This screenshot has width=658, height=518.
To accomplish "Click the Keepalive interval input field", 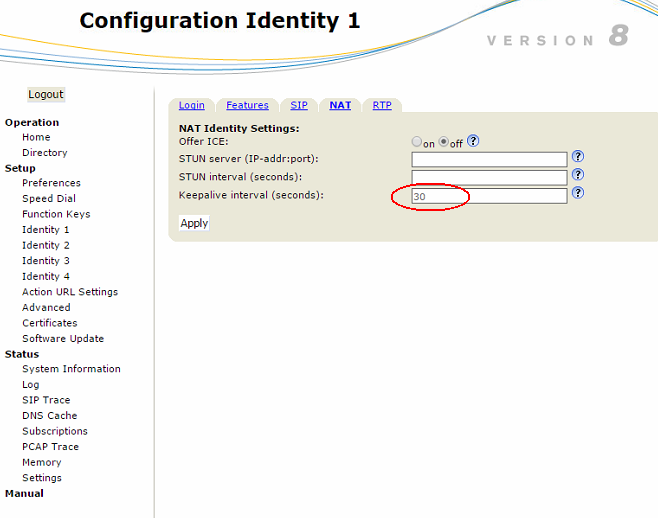I will tap(489, 196).
